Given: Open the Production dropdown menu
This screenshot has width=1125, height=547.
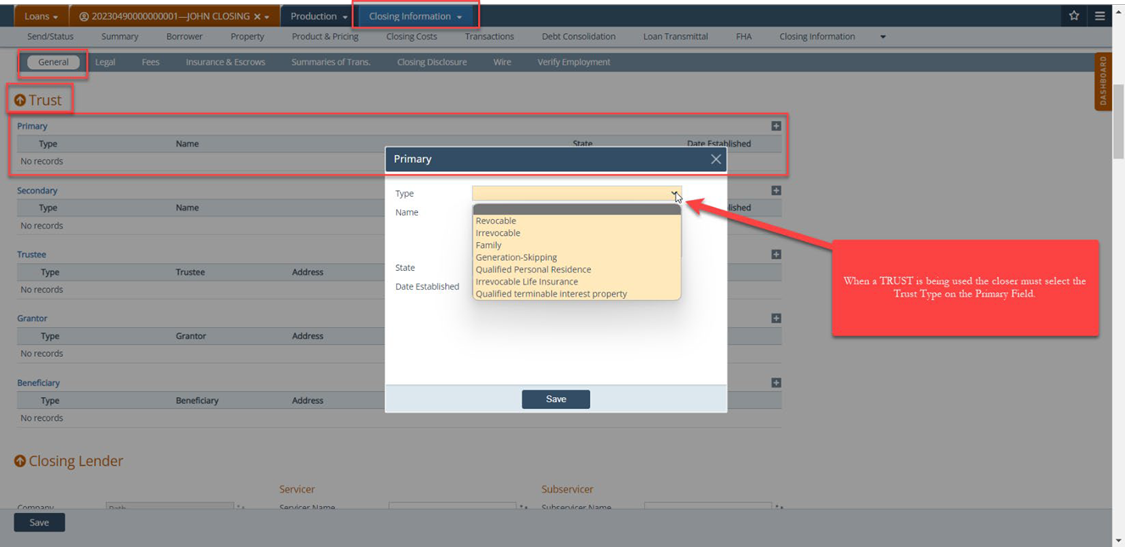Looking at the screenshot, I should pyautogui.click(x=319, y=17).
